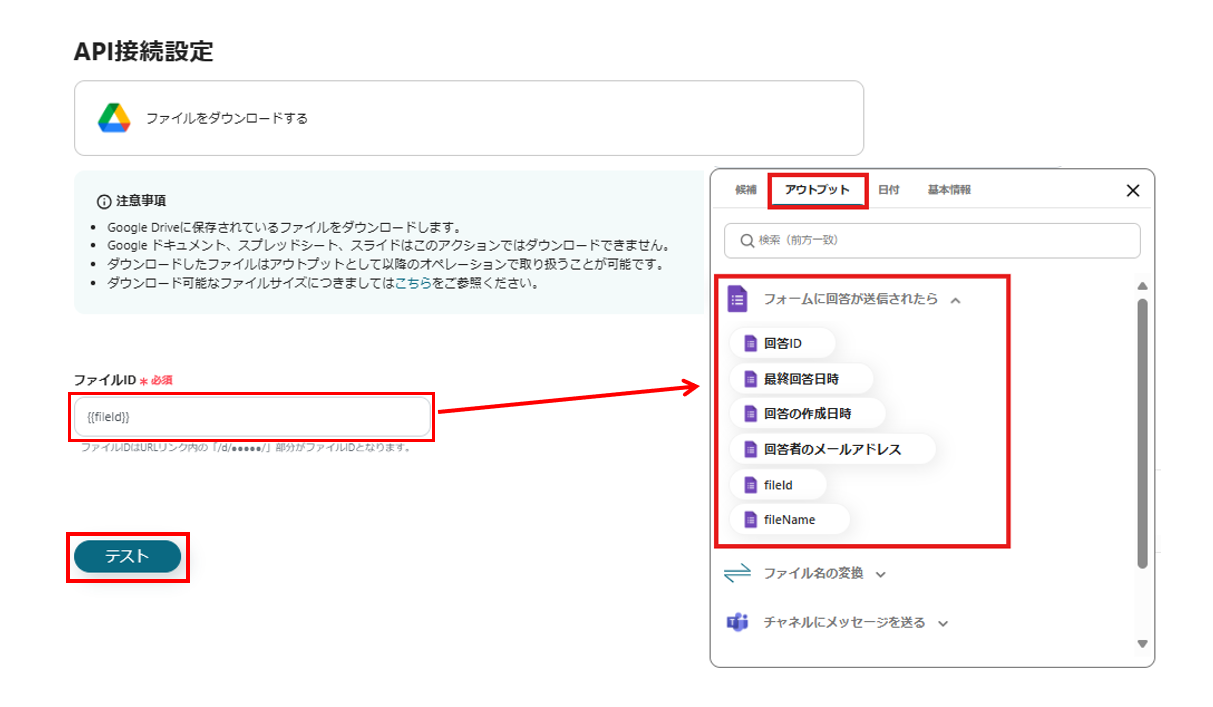
Task: Click the scrollbar up arrow in popup
Action: pos(1142,287)
